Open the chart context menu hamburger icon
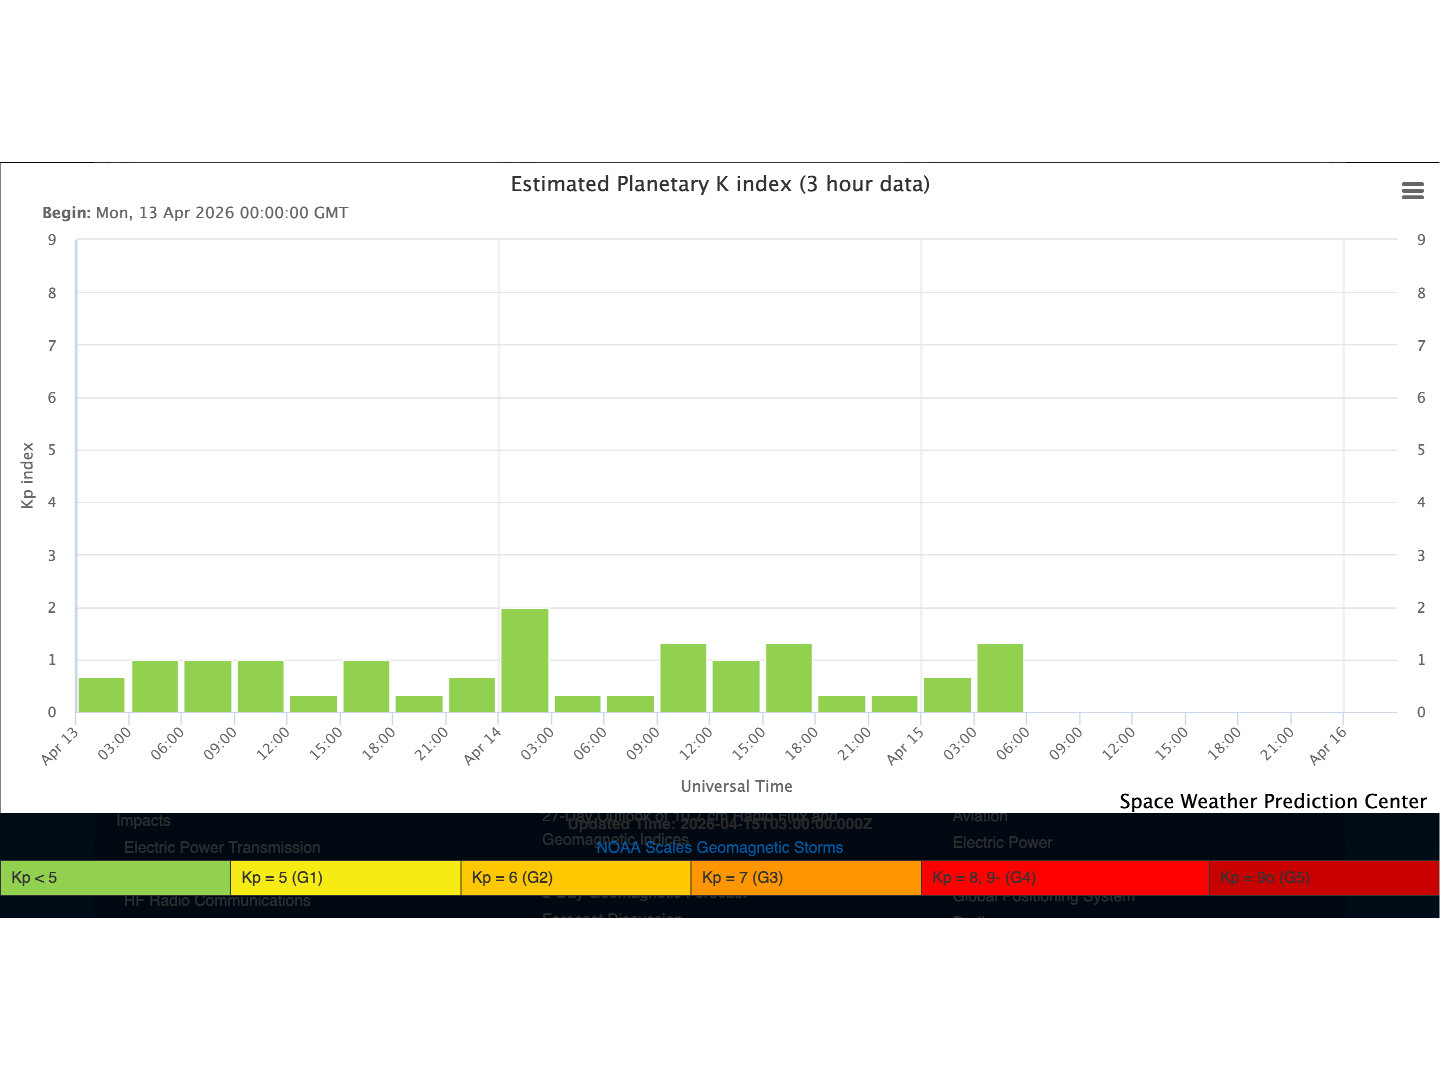1440x1080 pixels. (x=1412, y=191)
